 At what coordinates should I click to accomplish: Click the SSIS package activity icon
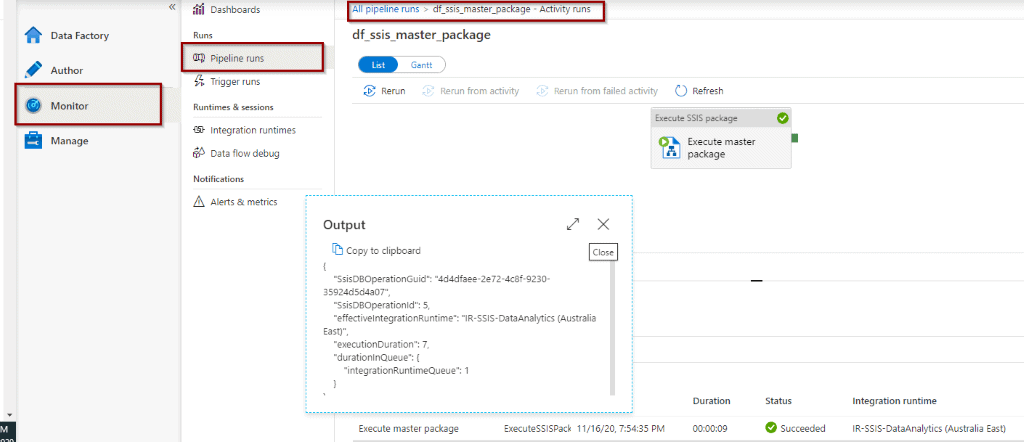coord(669,148)
